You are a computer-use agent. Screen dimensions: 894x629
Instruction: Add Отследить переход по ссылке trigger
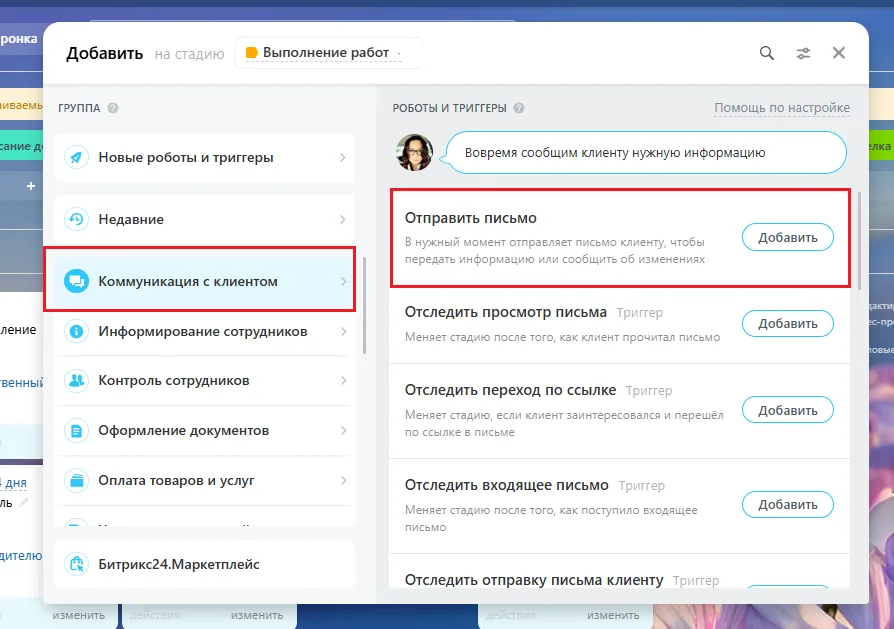[x=787, y=410]
